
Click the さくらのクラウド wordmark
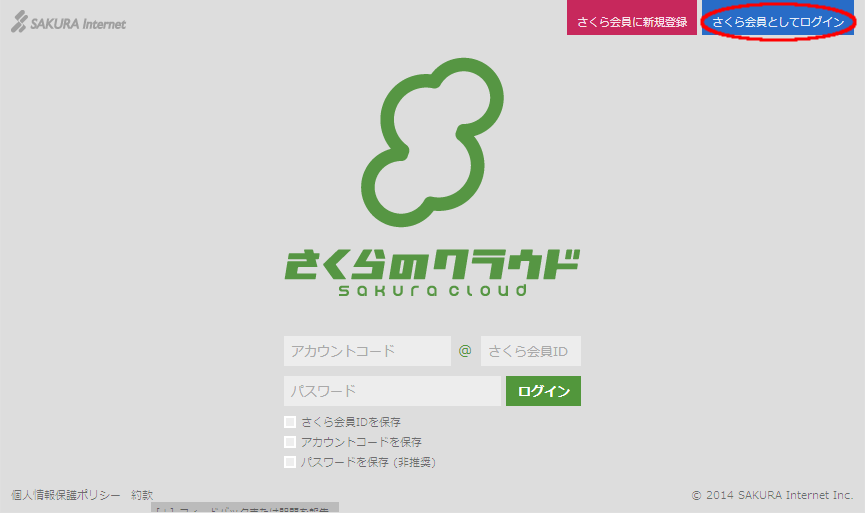click(x=432, y=264)
